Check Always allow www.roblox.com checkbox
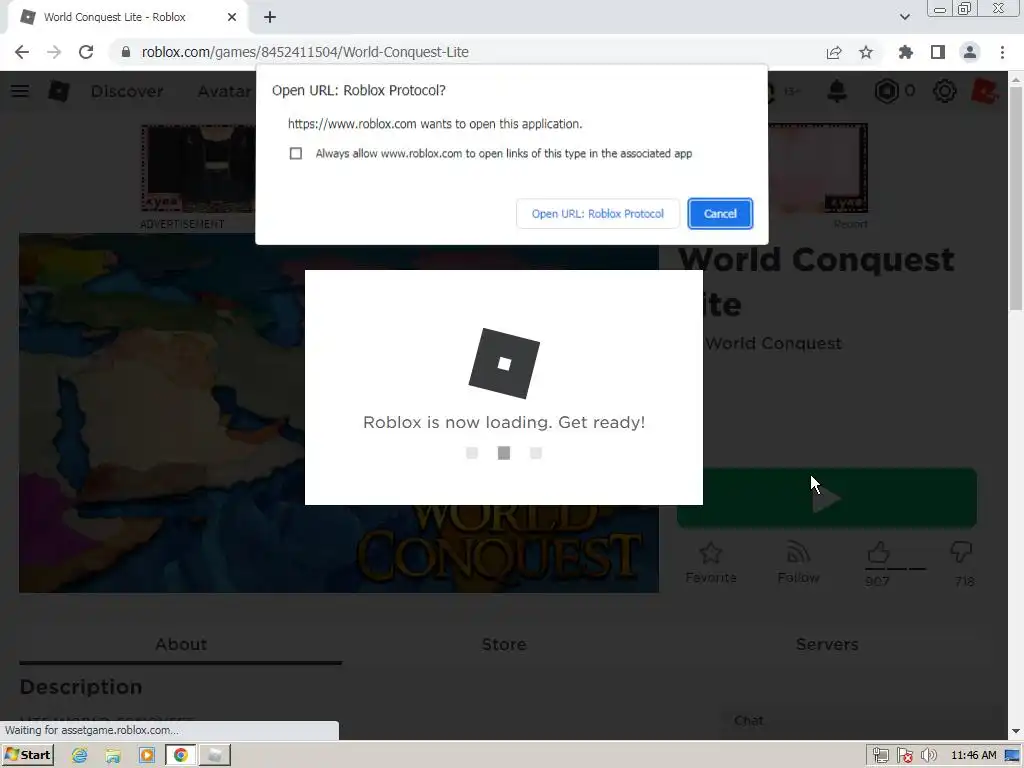1024x768 pixels. tap(296, 153)
